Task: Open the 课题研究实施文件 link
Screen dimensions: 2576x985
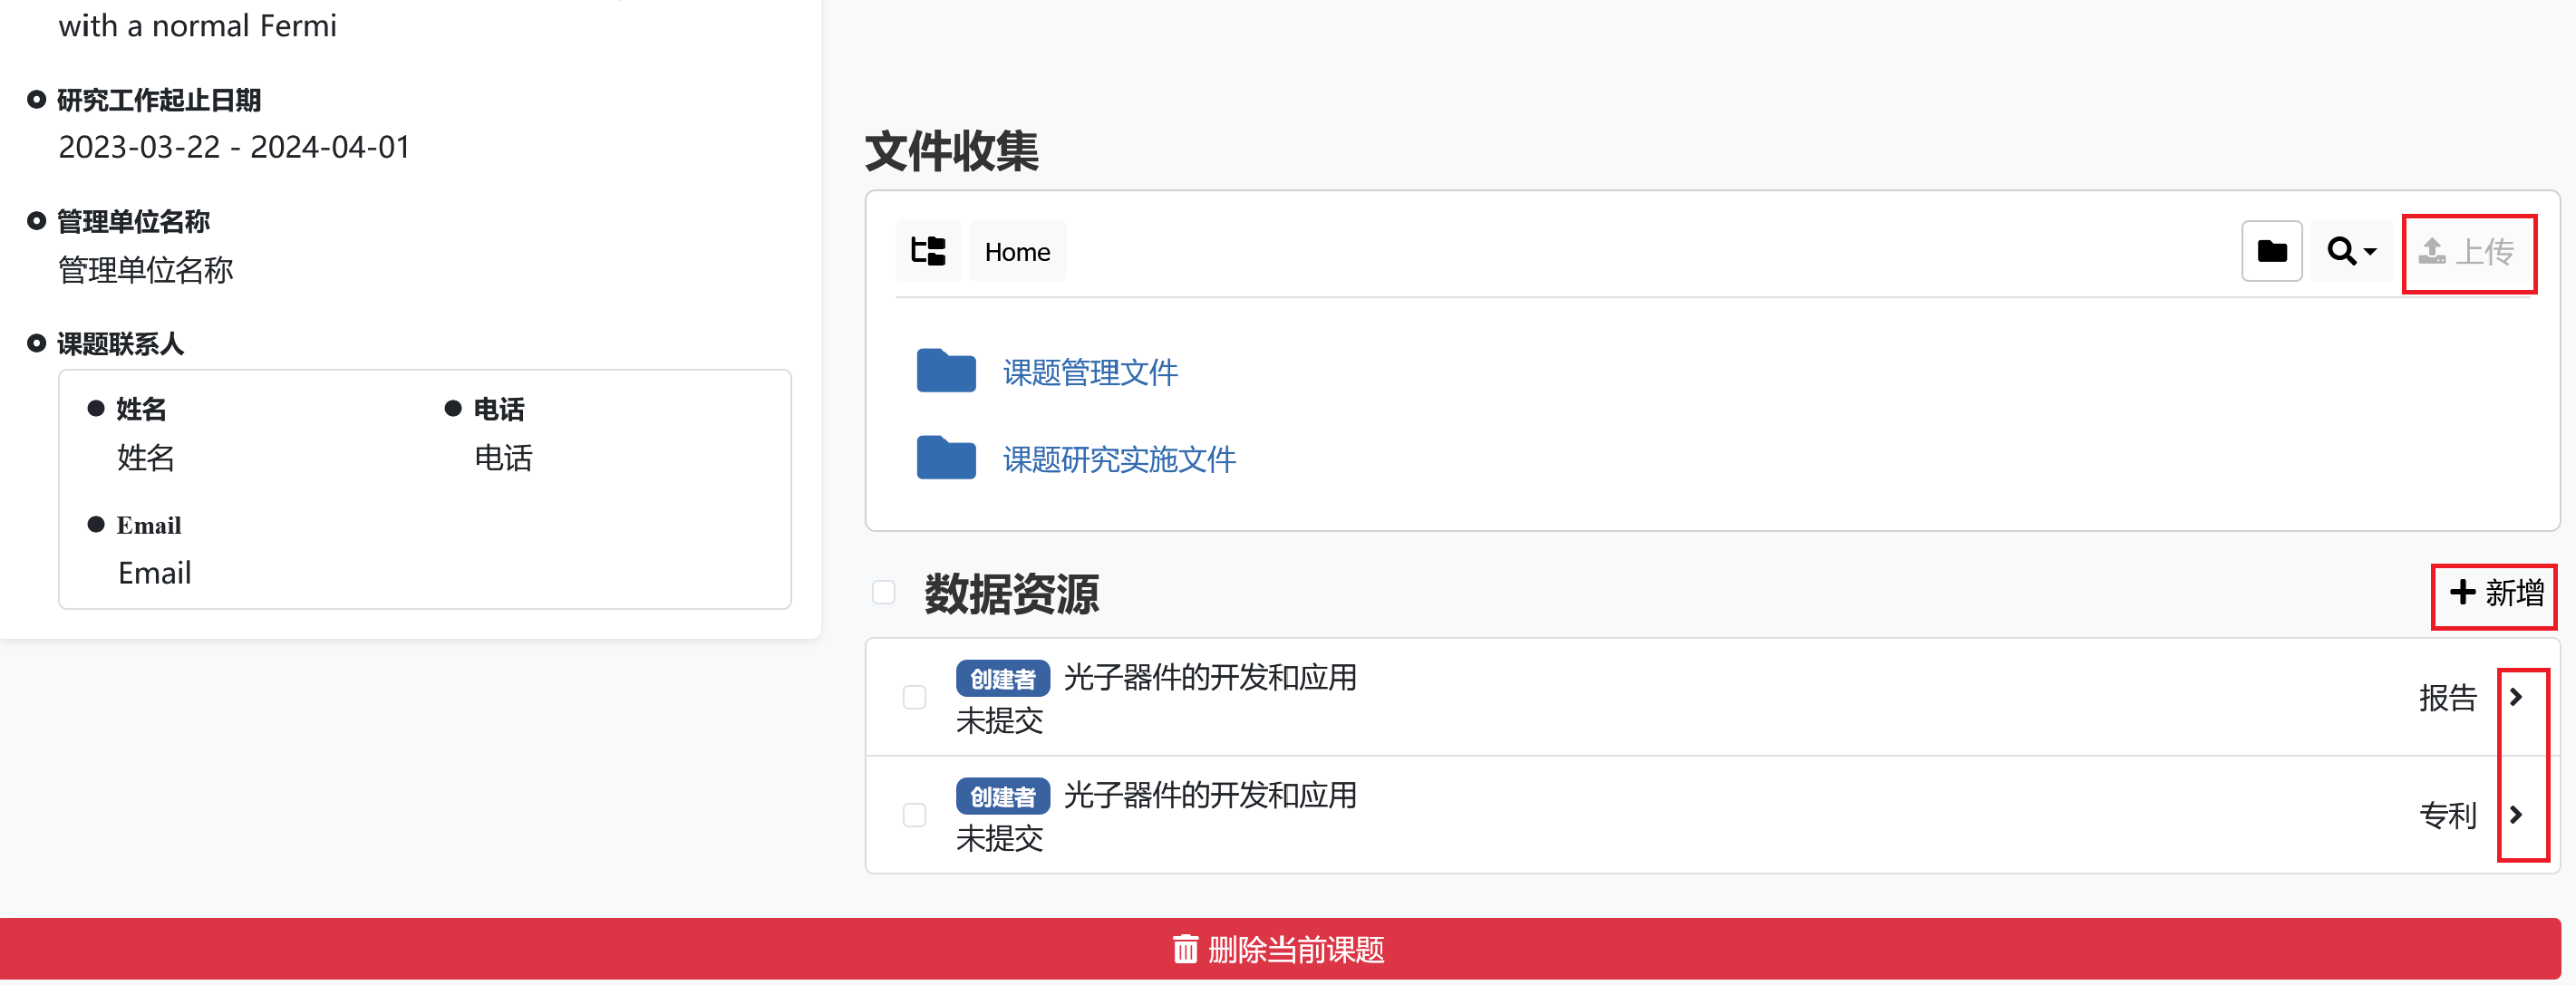Action: [x=1119, y=459]
